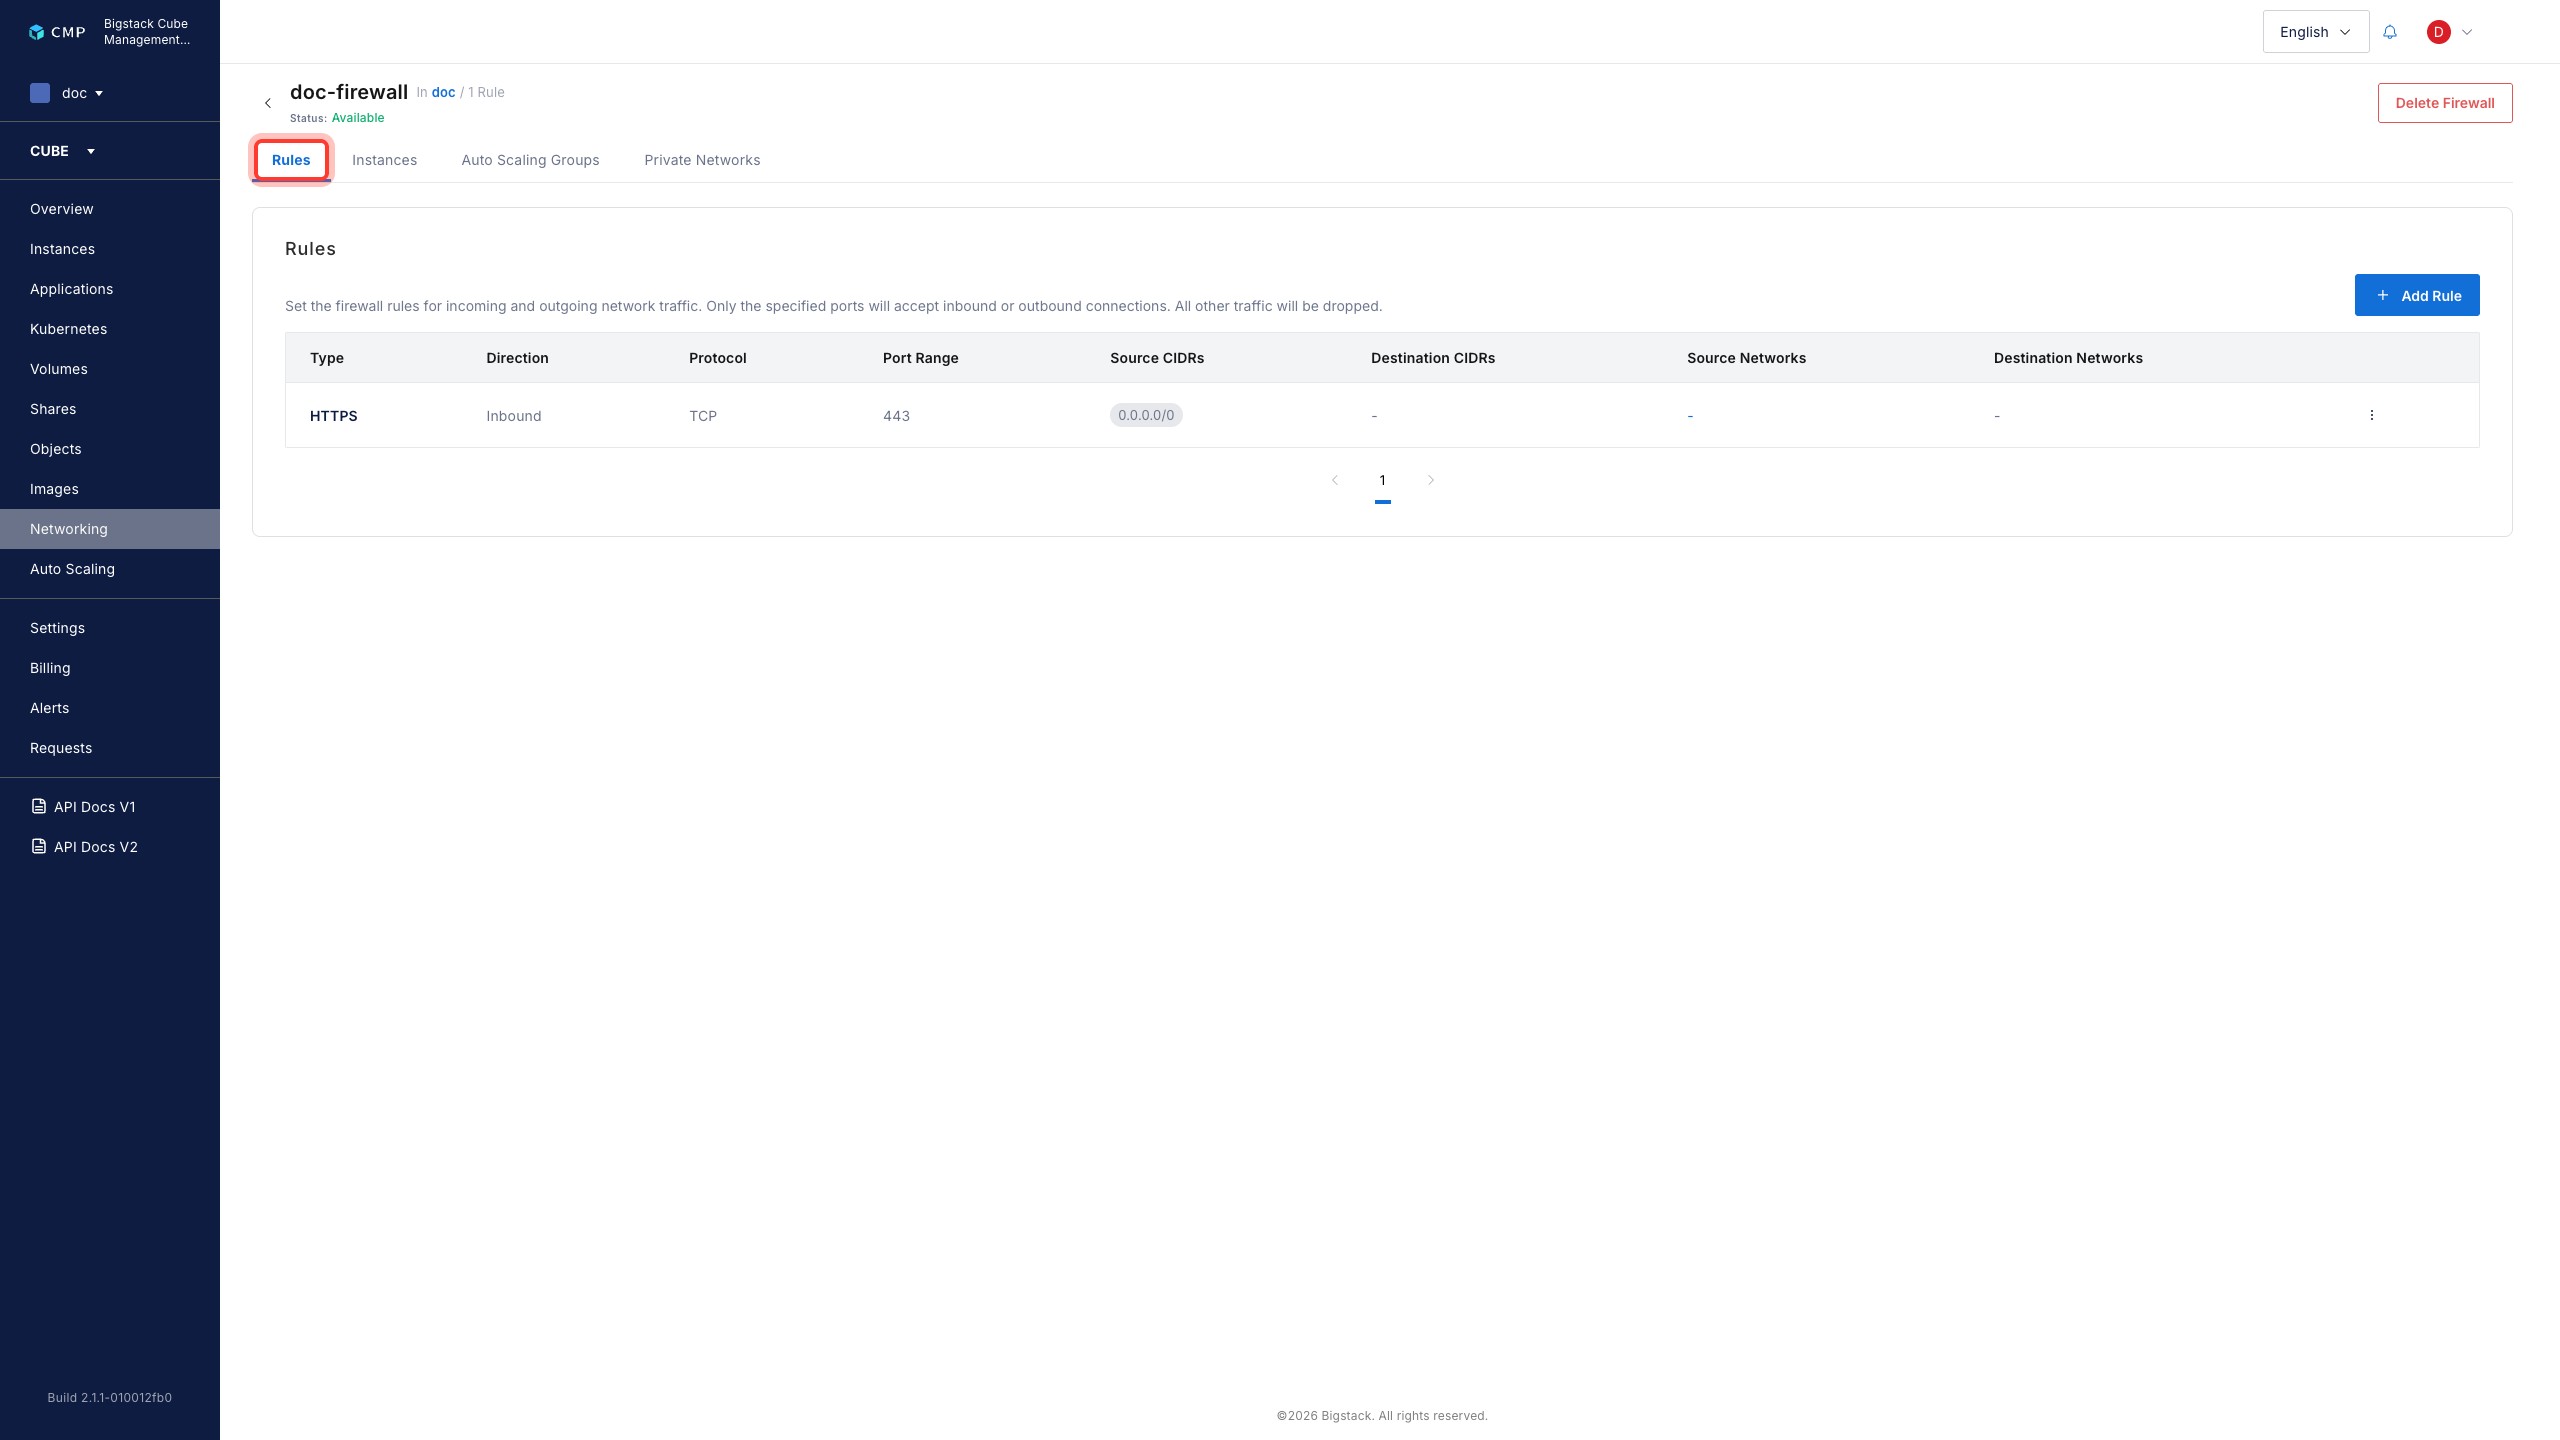Open Kubernetes in the sidebar
Image resolution: width=2560 pixels, height=1440 pixels.
[x=110, y=329]
